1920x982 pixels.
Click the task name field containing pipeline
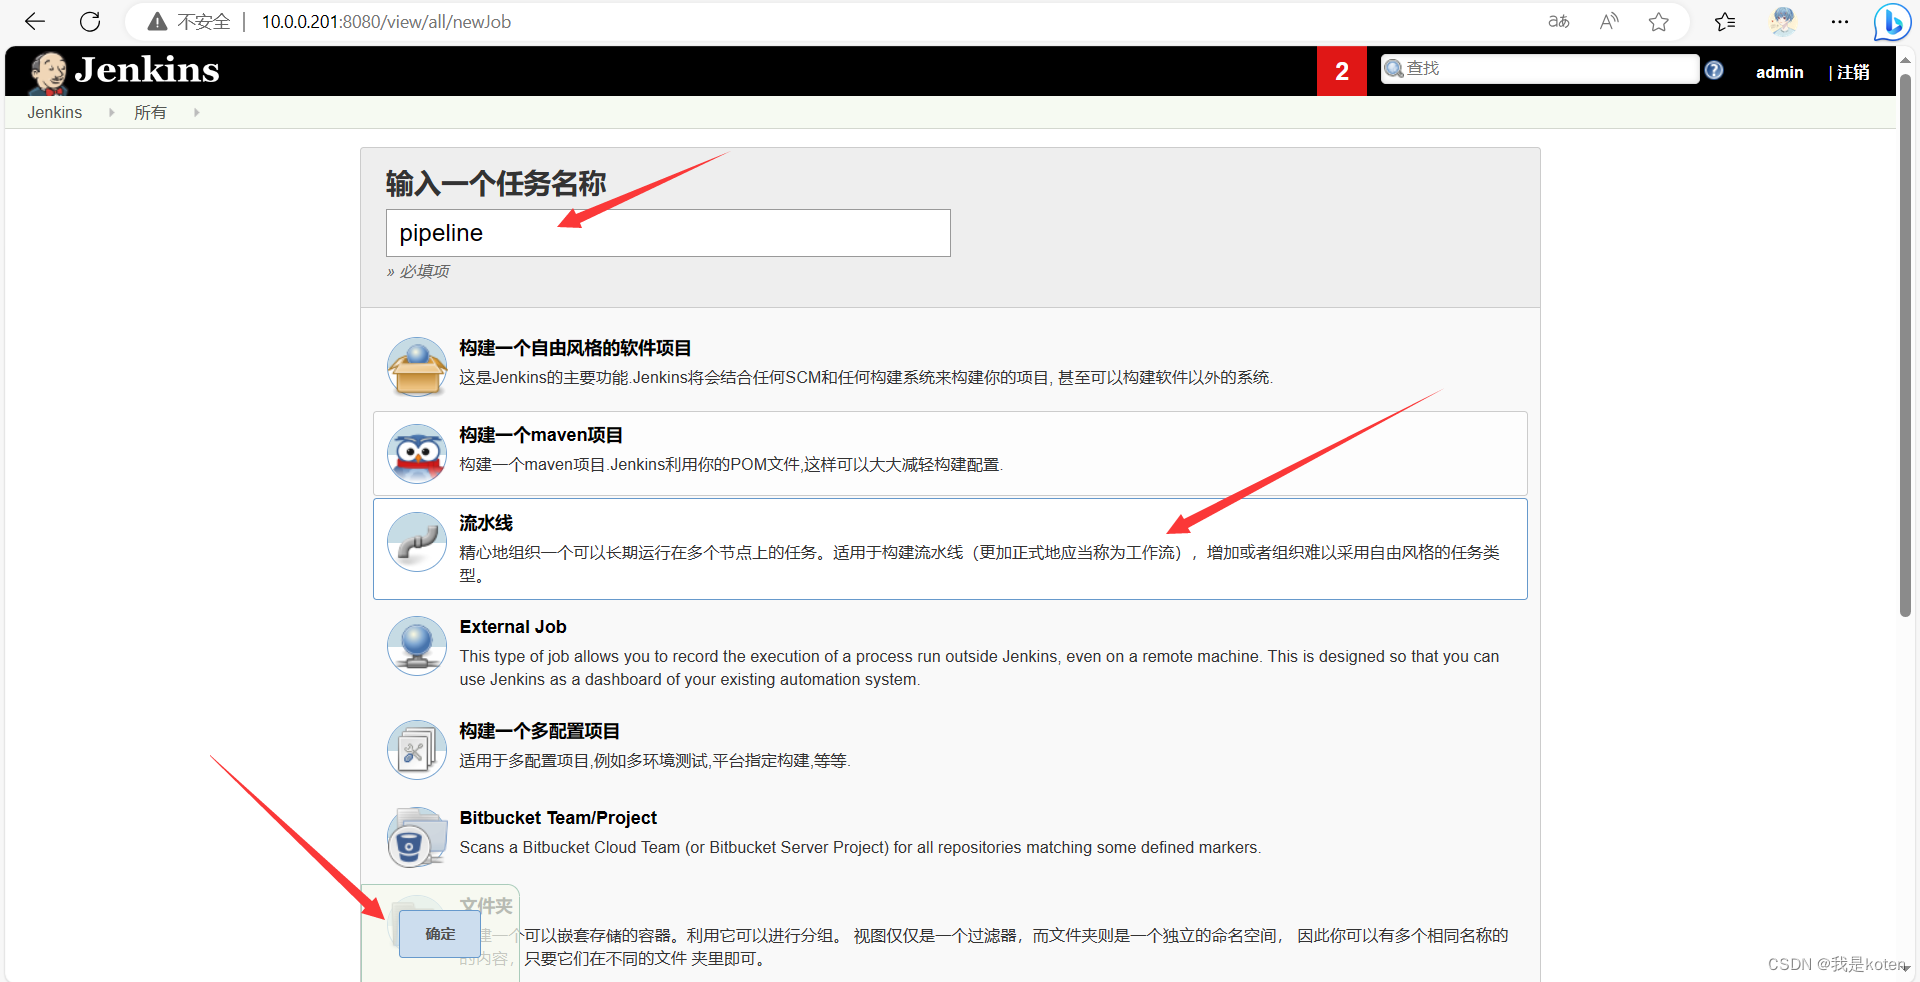(x=668, y=233)
